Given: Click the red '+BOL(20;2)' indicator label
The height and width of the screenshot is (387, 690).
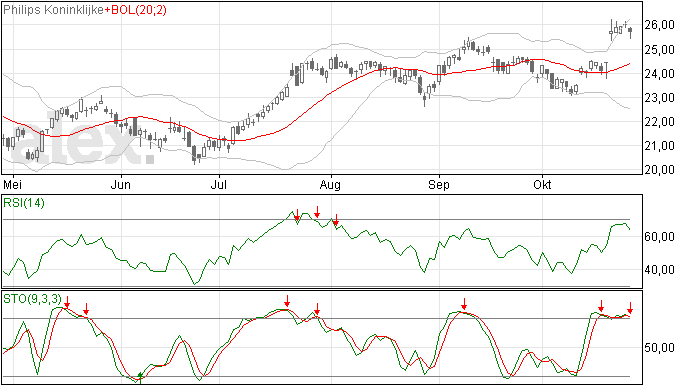Looking at the screenshot, I should [136, 10].
